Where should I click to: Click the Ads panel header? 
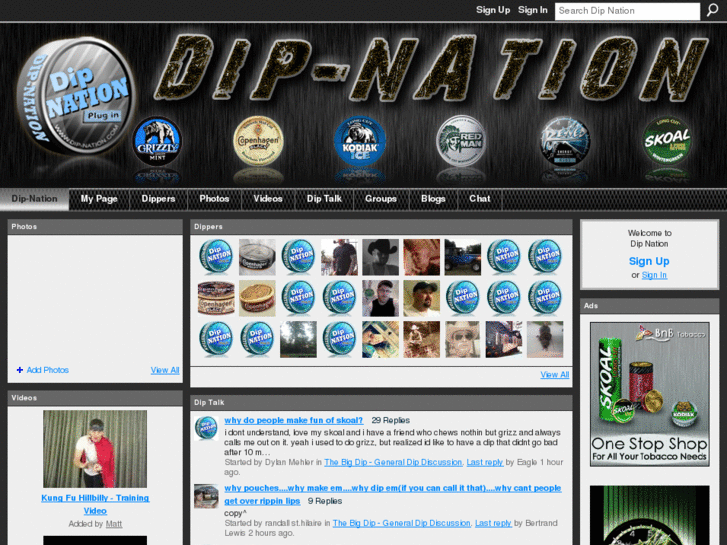(x=650, y=306)
